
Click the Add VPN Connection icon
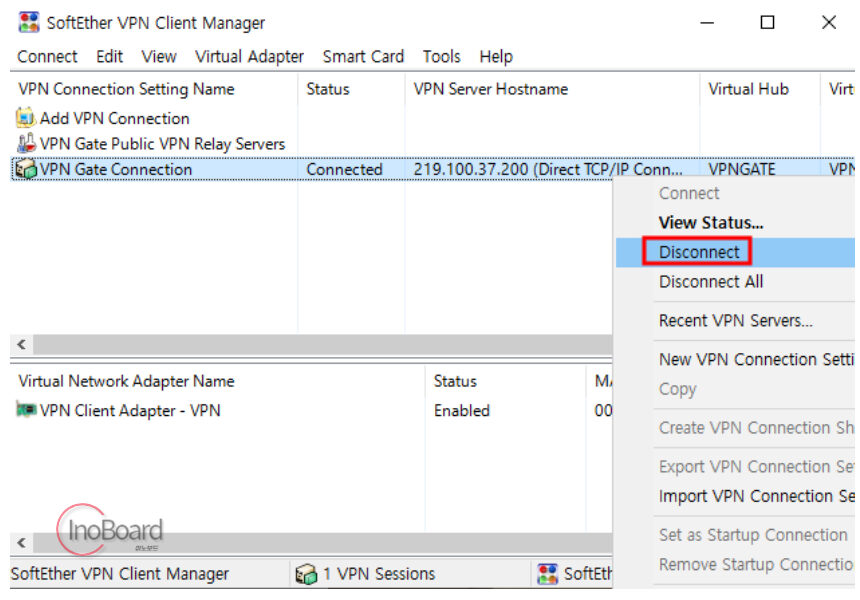[x=25, y=117]
